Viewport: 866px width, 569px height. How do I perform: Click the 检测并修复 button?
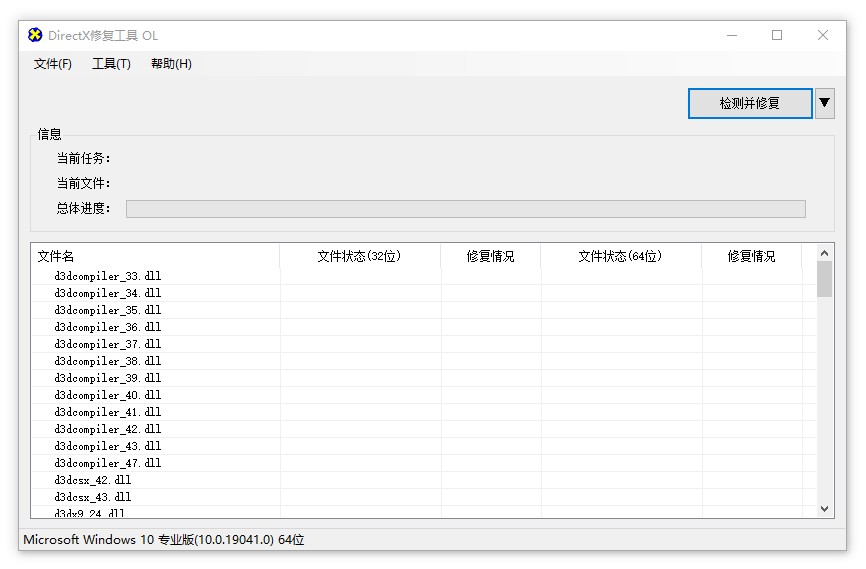pyautogui.click(x=750, y=103)
